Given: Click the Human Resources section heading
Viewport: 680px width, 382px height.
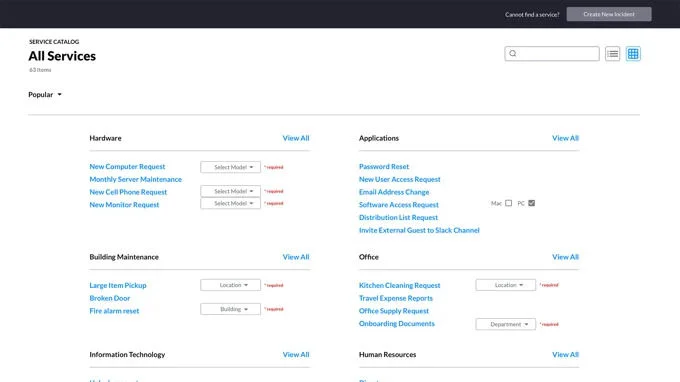Looking at the screenshot, I should point(387,354).
